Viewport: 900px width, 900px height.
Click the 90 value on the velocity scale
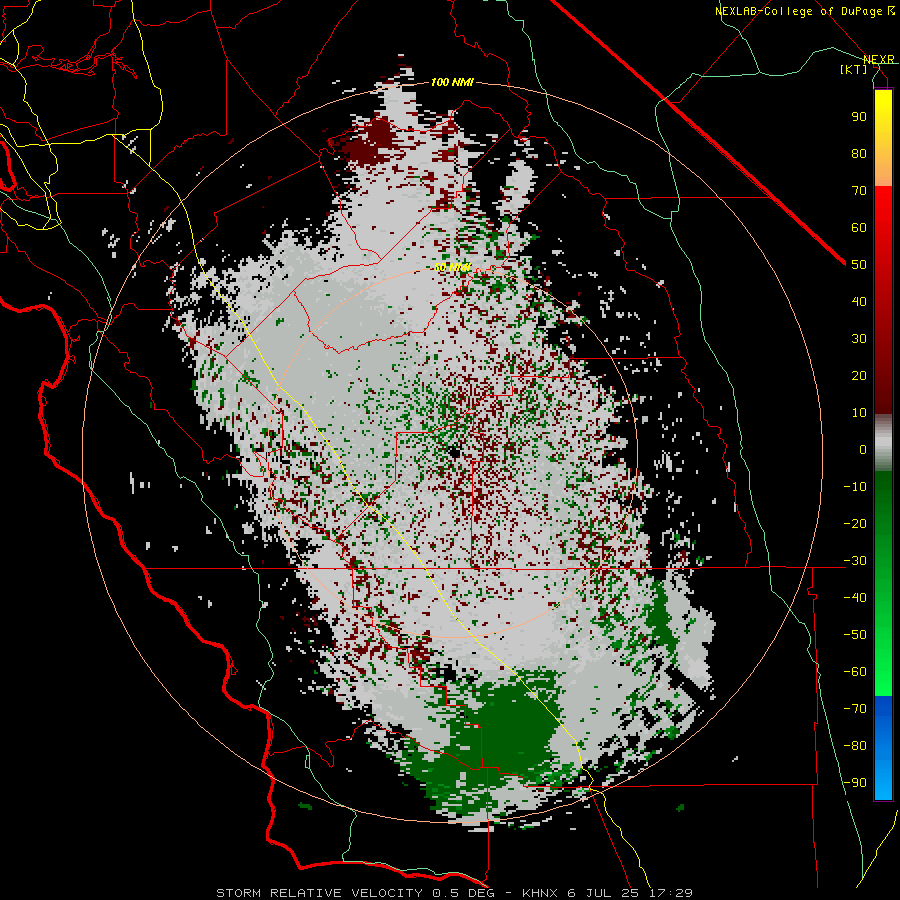coord(859,117)
